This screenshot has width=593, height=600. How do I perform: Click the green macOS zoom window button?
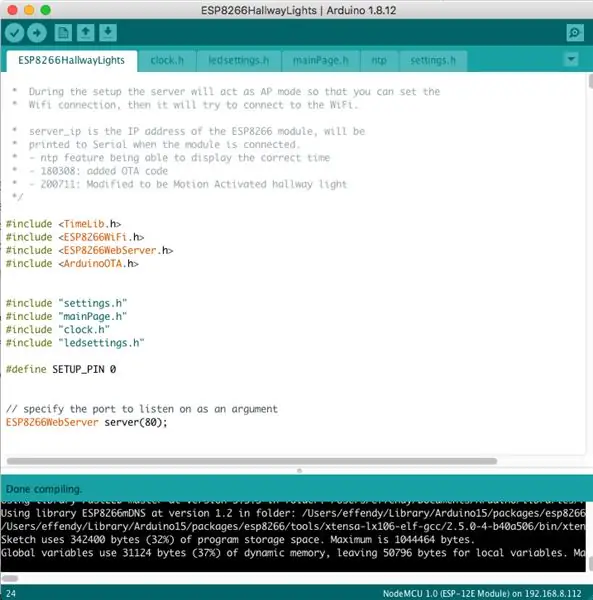[46, 10]
